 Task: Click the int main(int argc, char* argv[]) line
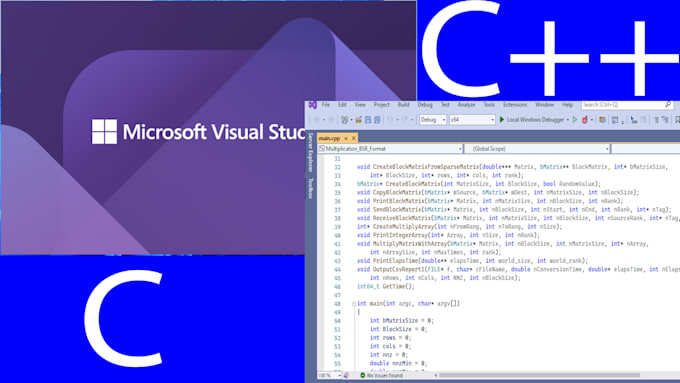click(x=408, y=304)
